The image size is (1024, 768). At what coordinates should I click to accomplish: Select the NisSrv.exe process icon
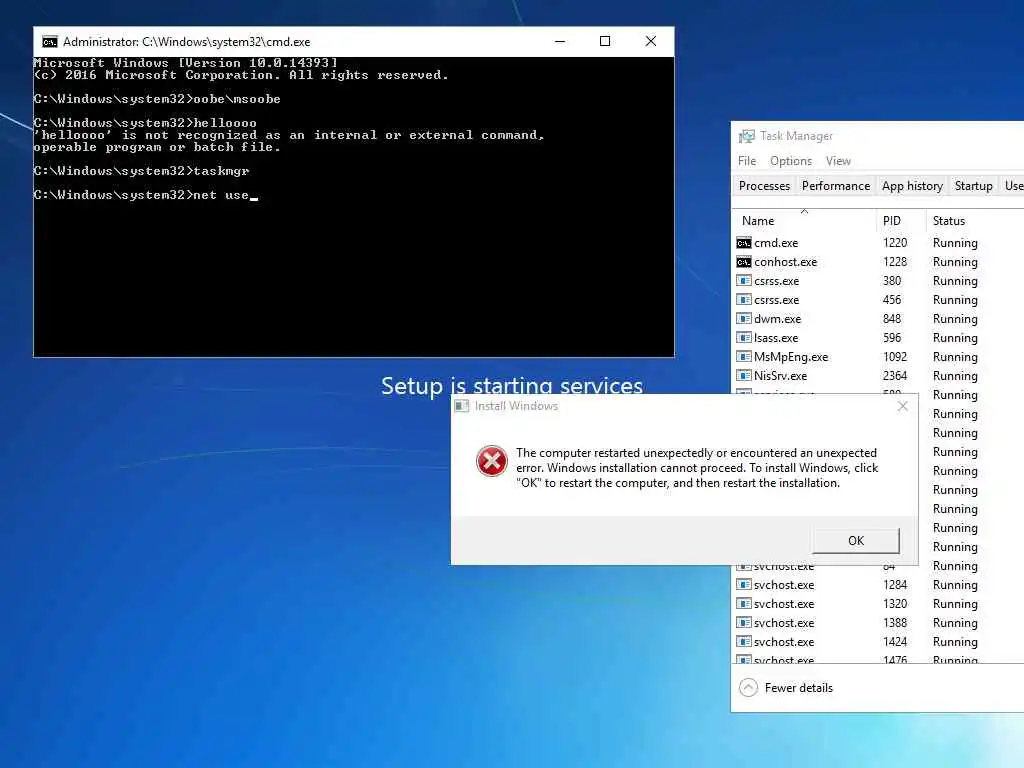click(744, 376)
